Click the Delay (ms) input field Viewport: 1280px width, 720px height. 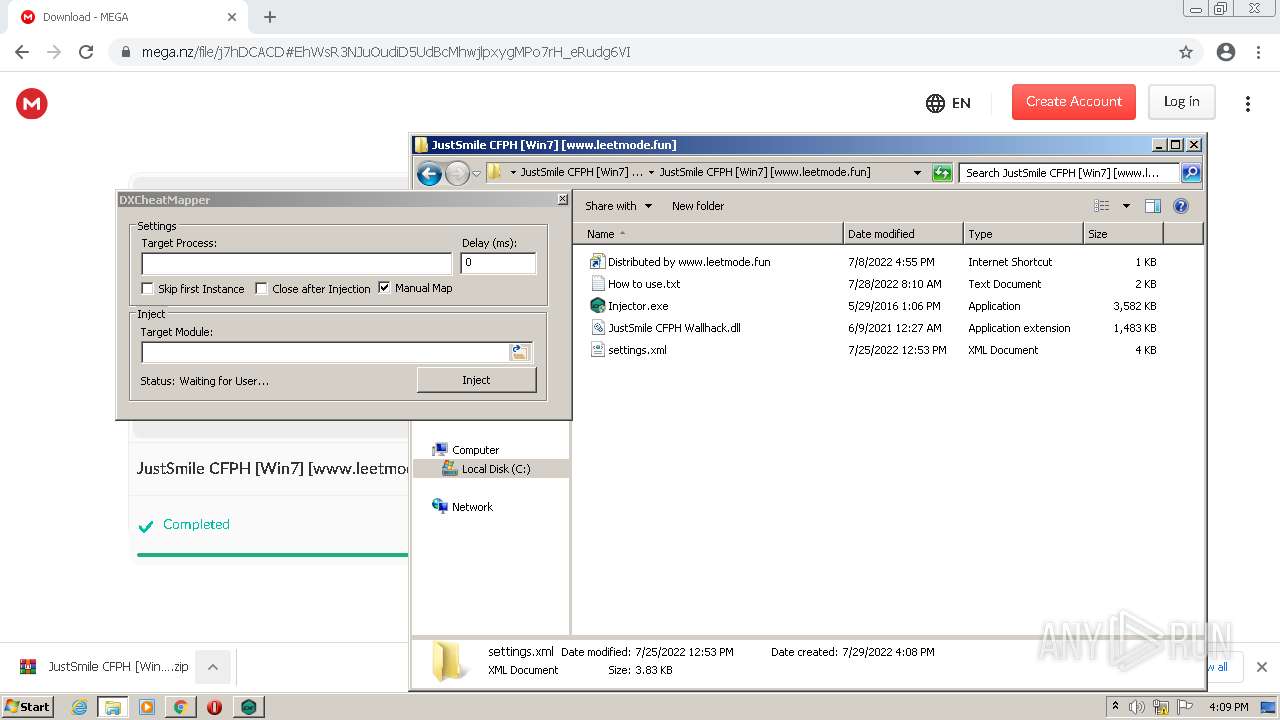pos(498,263)
